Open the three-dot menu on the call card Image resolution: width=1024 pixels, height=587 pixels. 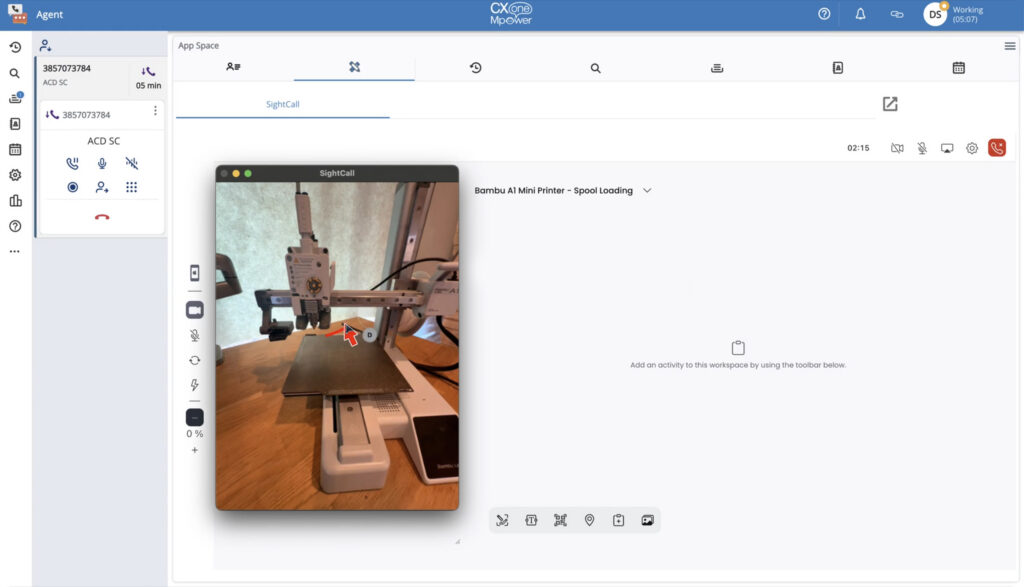coord(155,111)
